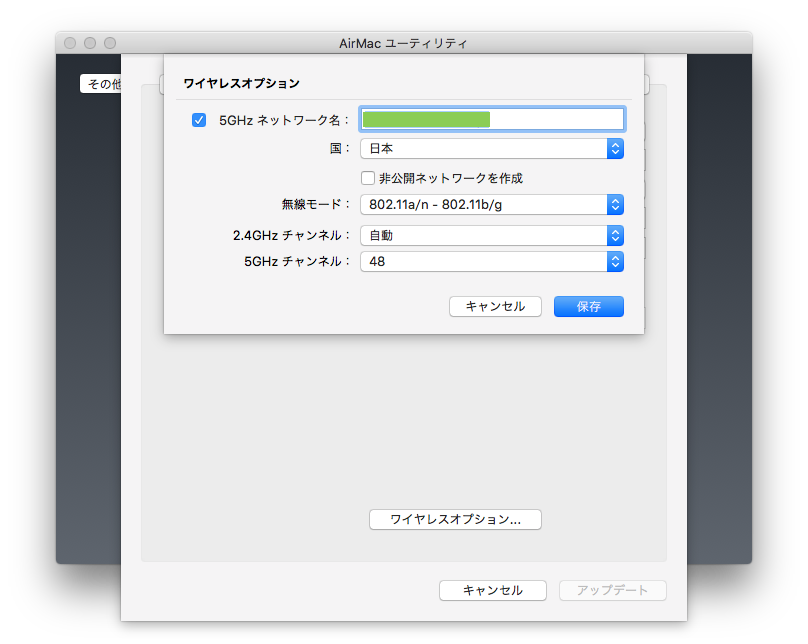Click the 国 label
The height and width of the screenshot is (644, 808).
point(339,149)
